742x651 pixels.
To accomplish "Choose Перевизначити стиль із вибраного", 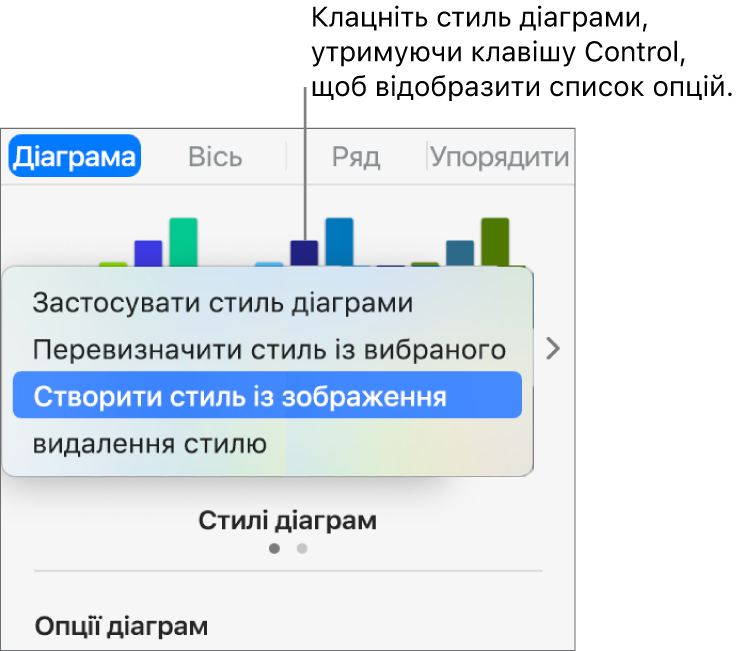I will pos(267,350).
